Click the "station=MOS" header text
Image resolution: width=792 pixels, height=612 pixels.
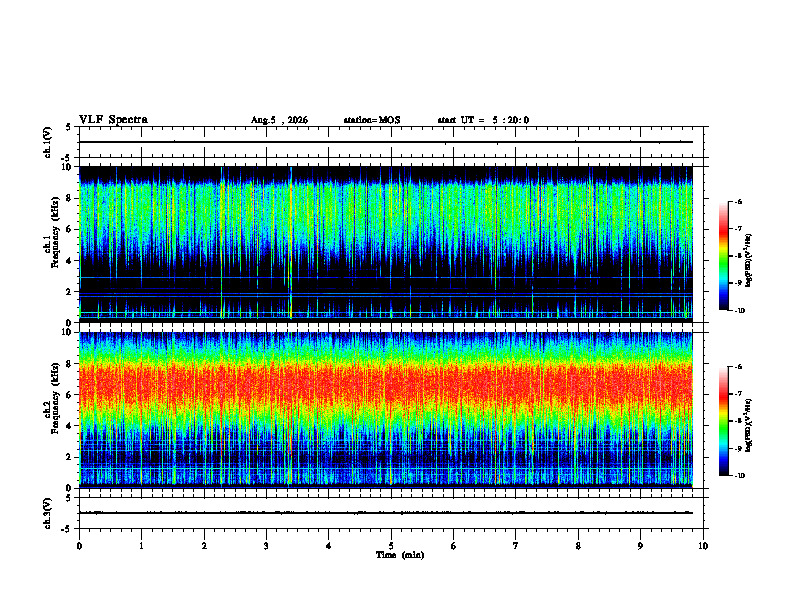tap(372, 120)
